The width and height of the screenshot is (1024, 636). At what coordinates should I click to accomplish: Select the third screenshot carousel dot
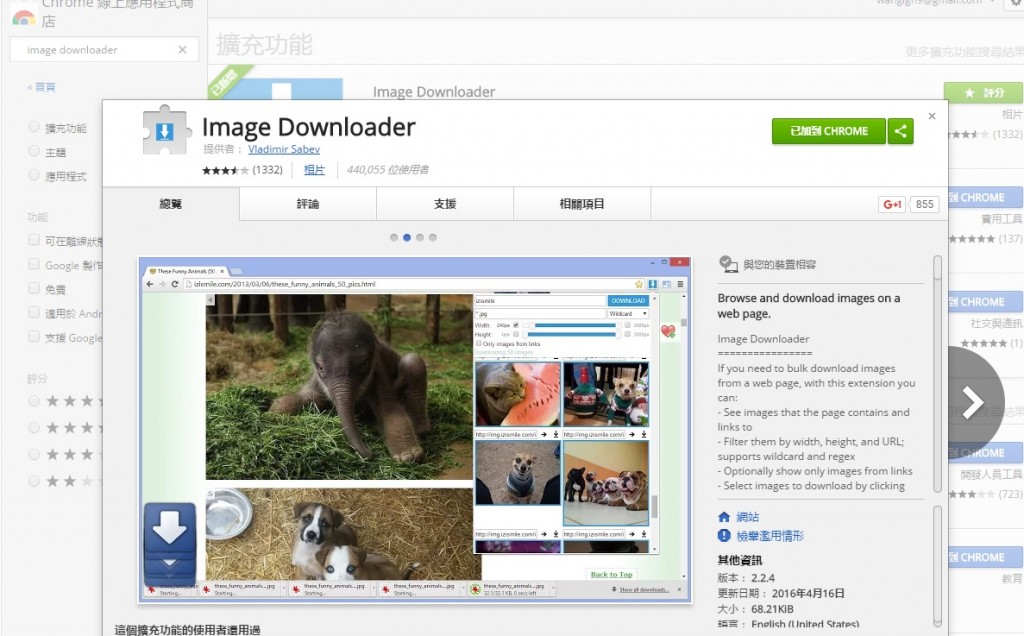click(x=420, y=238)
